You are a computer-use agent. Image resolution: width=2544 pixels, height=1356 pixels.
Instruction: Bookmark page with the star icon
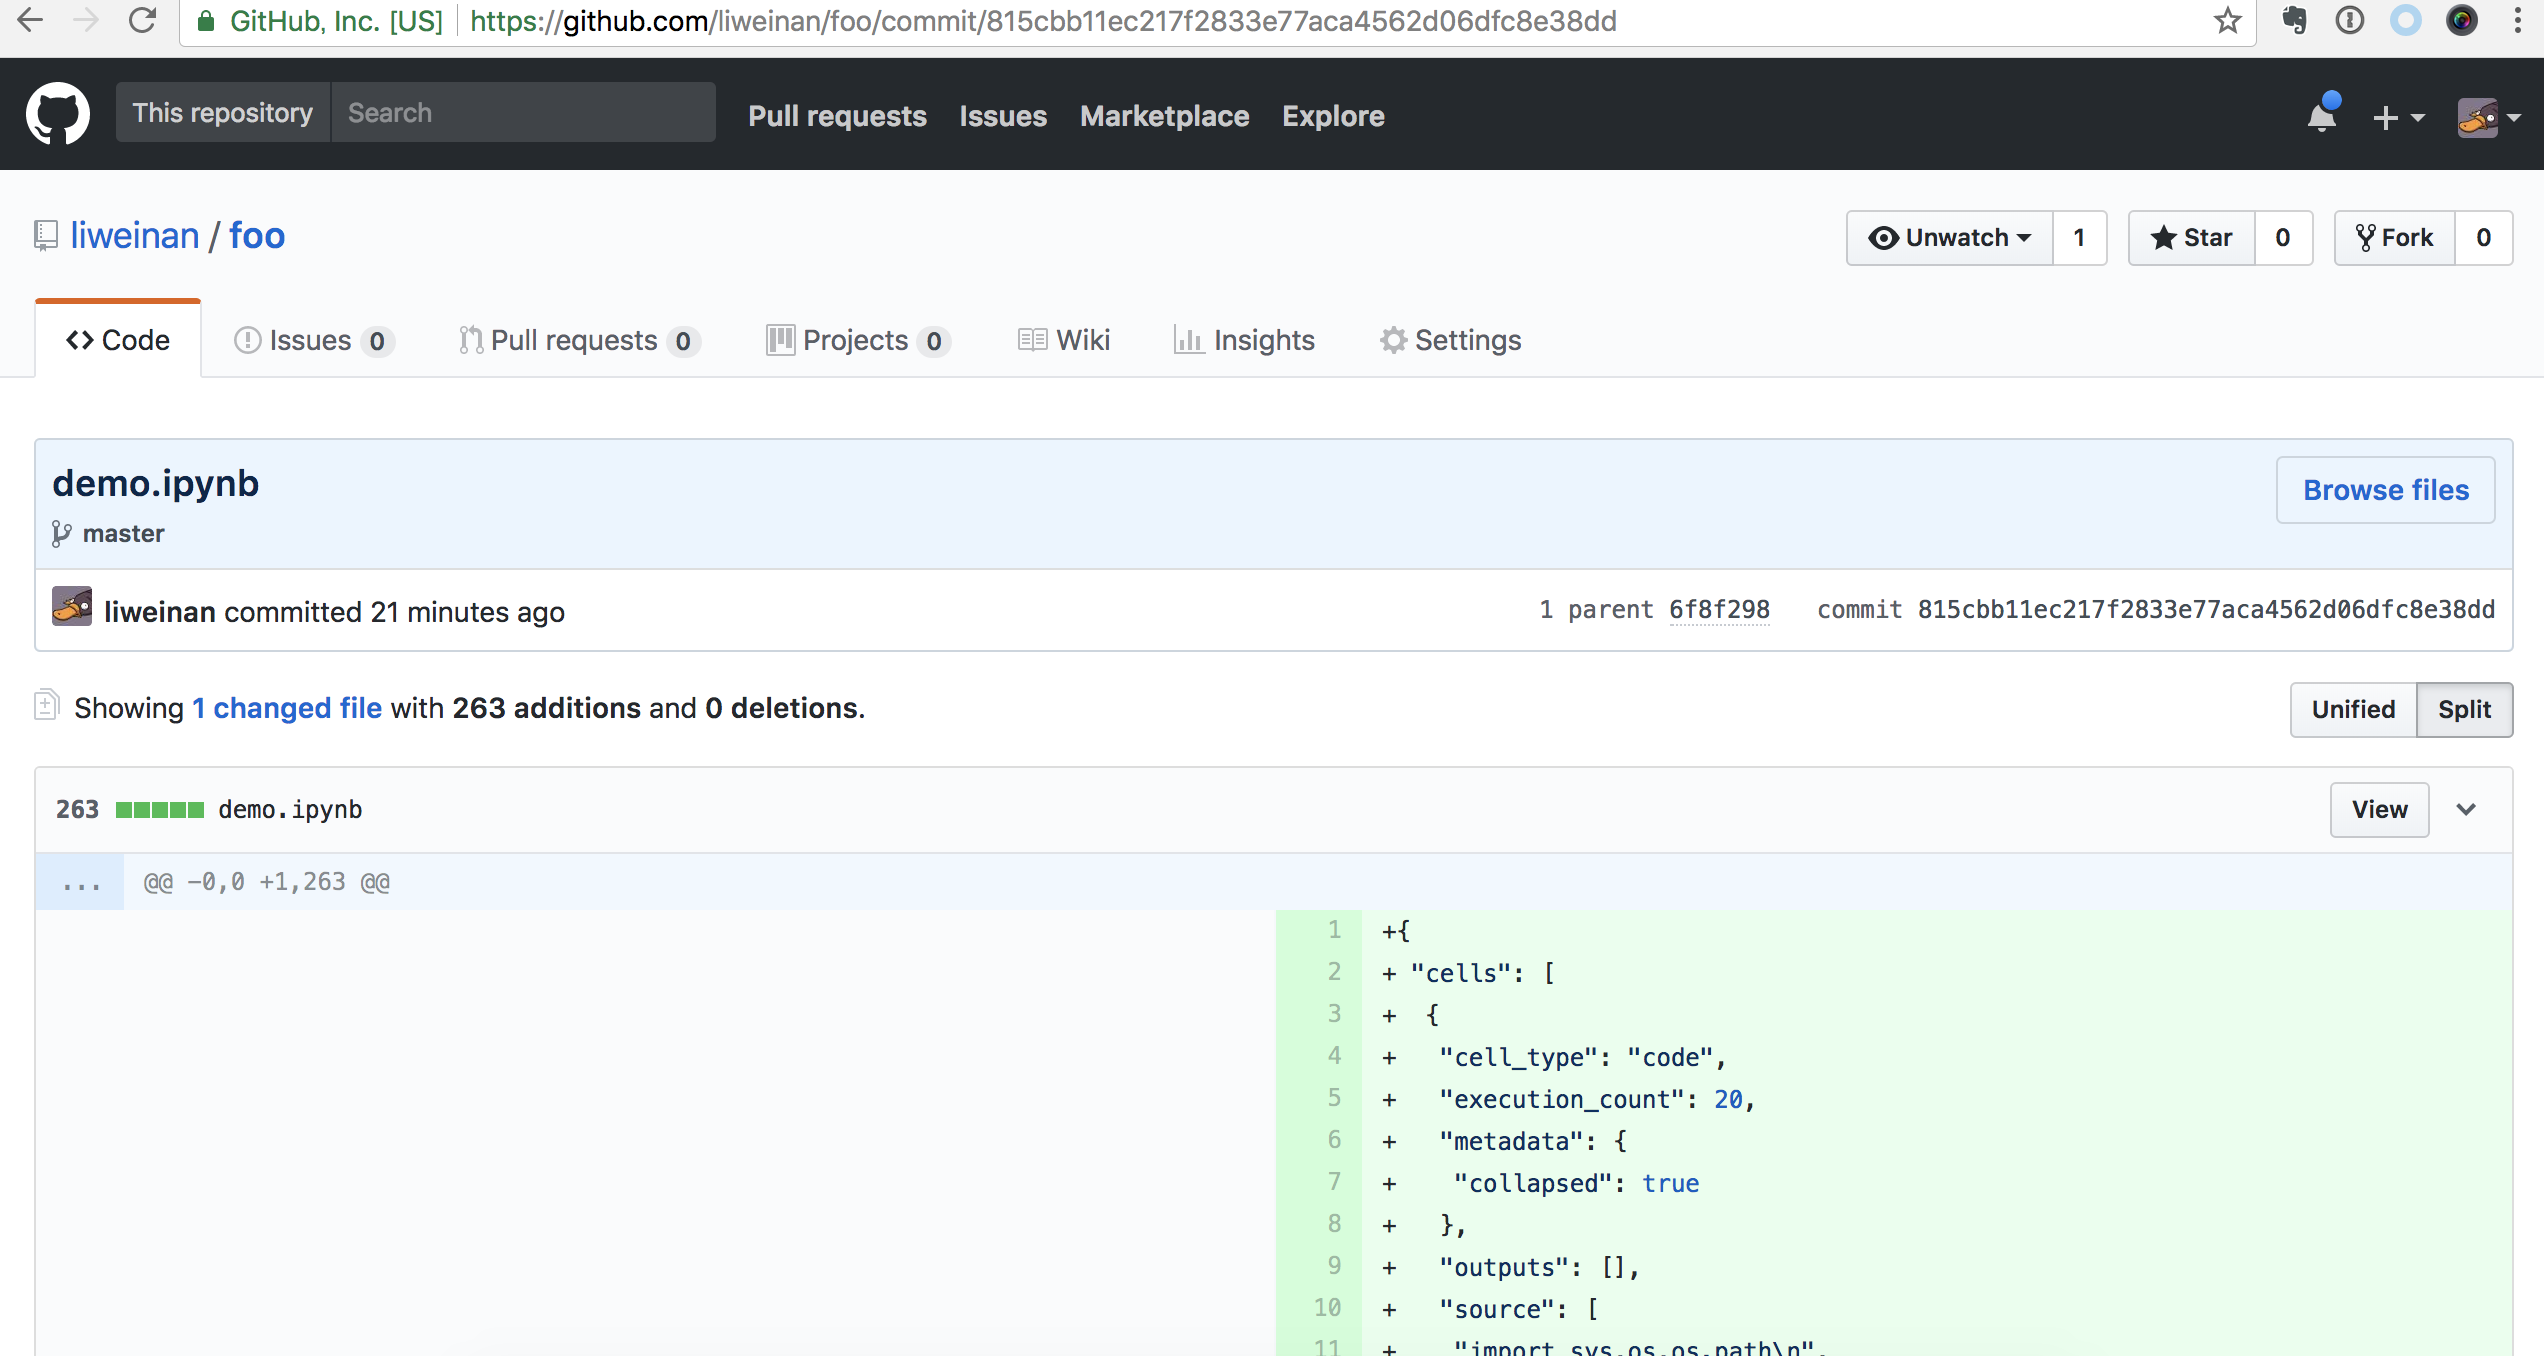[2226, 21]
